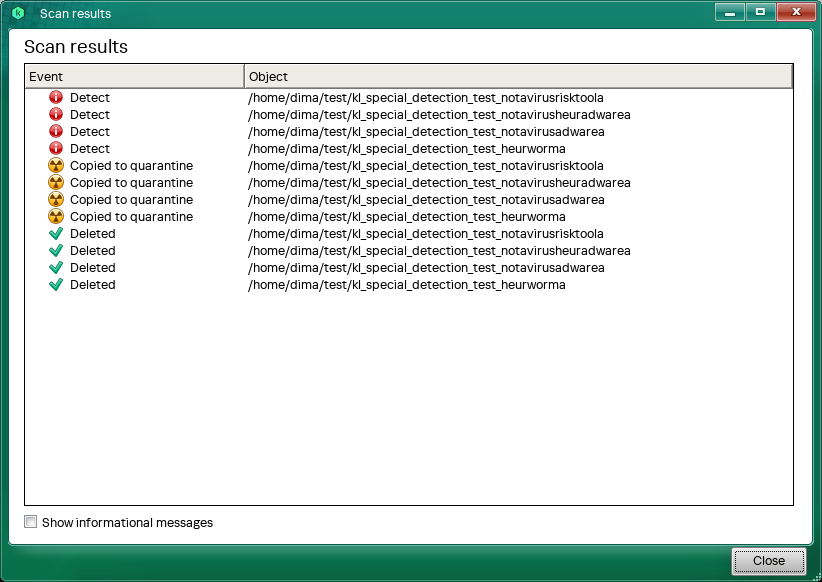Click the red Detect icon for heurworma
The image size is (822, 582).
56,149
